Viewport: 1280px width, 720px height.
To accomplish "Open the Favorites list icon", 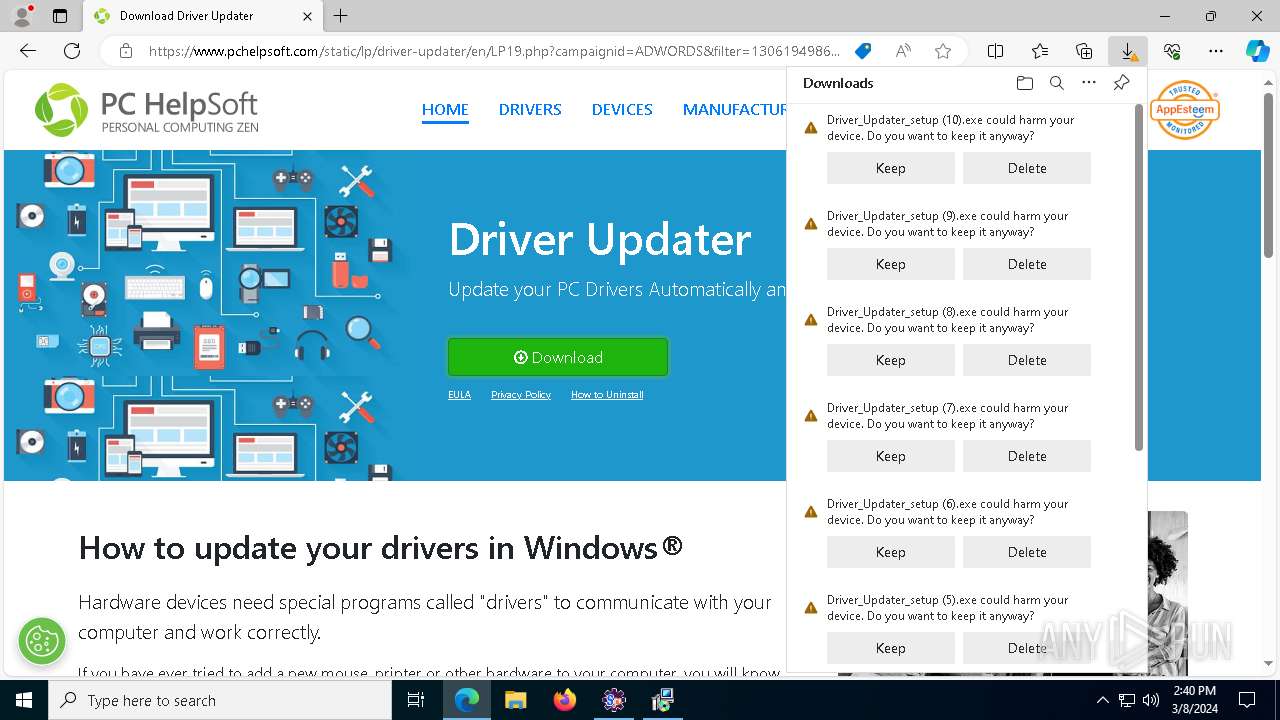I will pos(1040,51).
